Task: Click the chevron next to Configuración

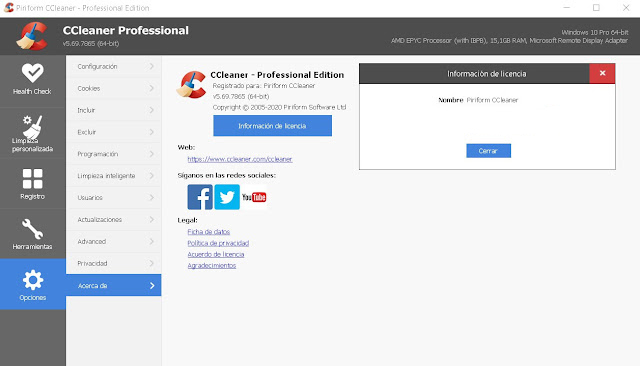Action: point(151,66)
